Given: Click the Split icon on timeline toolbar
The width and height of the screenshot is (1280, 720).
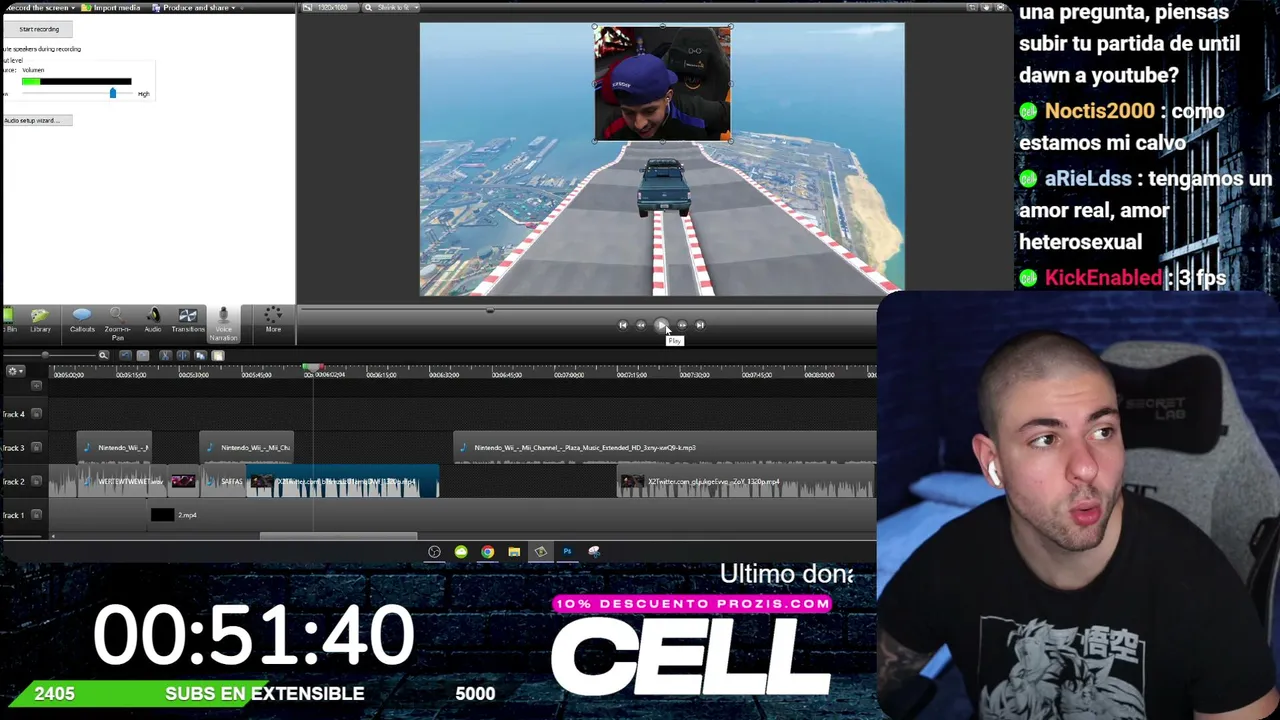Looking at the screenshot, I should point(182,355).
